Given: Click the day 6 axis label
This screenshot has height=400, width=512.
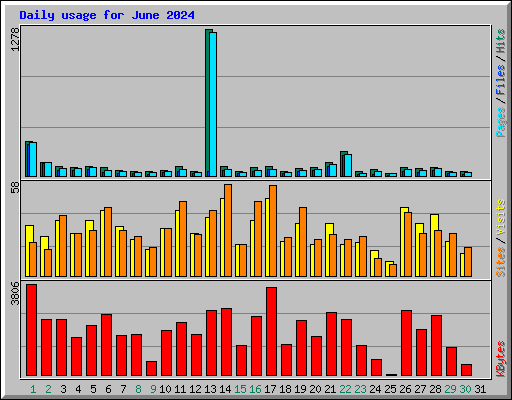Looking at the screenshot, I should pyautogui.click(x=108, y=389).
